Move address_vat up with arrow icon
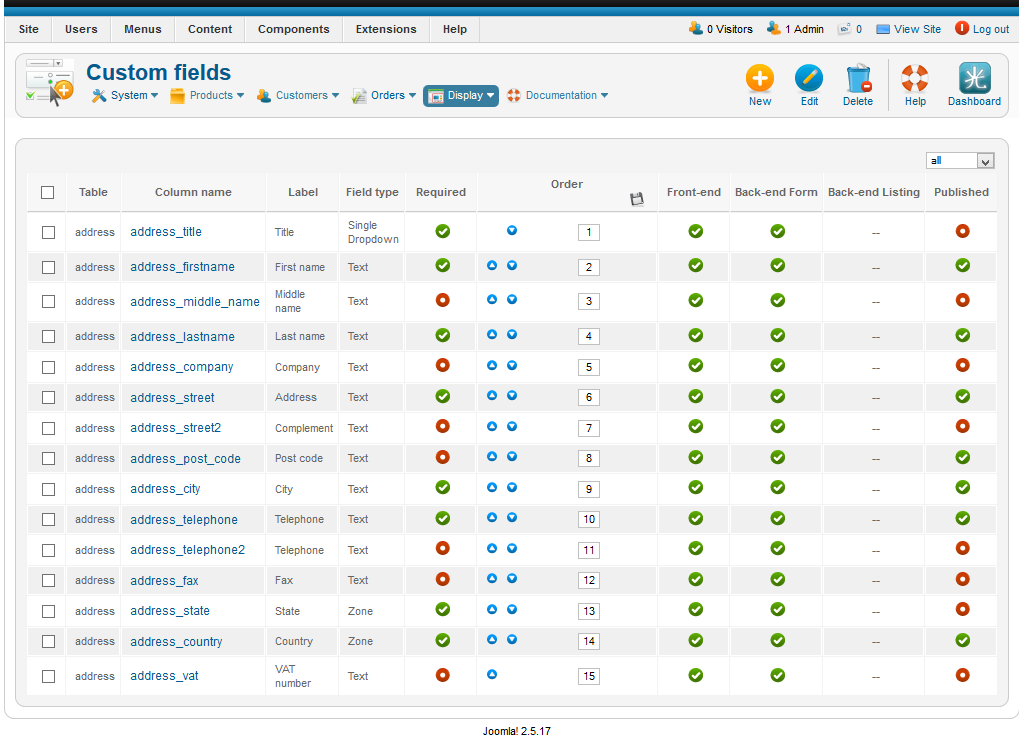1019x741 pixels. (x=492, y=675)
